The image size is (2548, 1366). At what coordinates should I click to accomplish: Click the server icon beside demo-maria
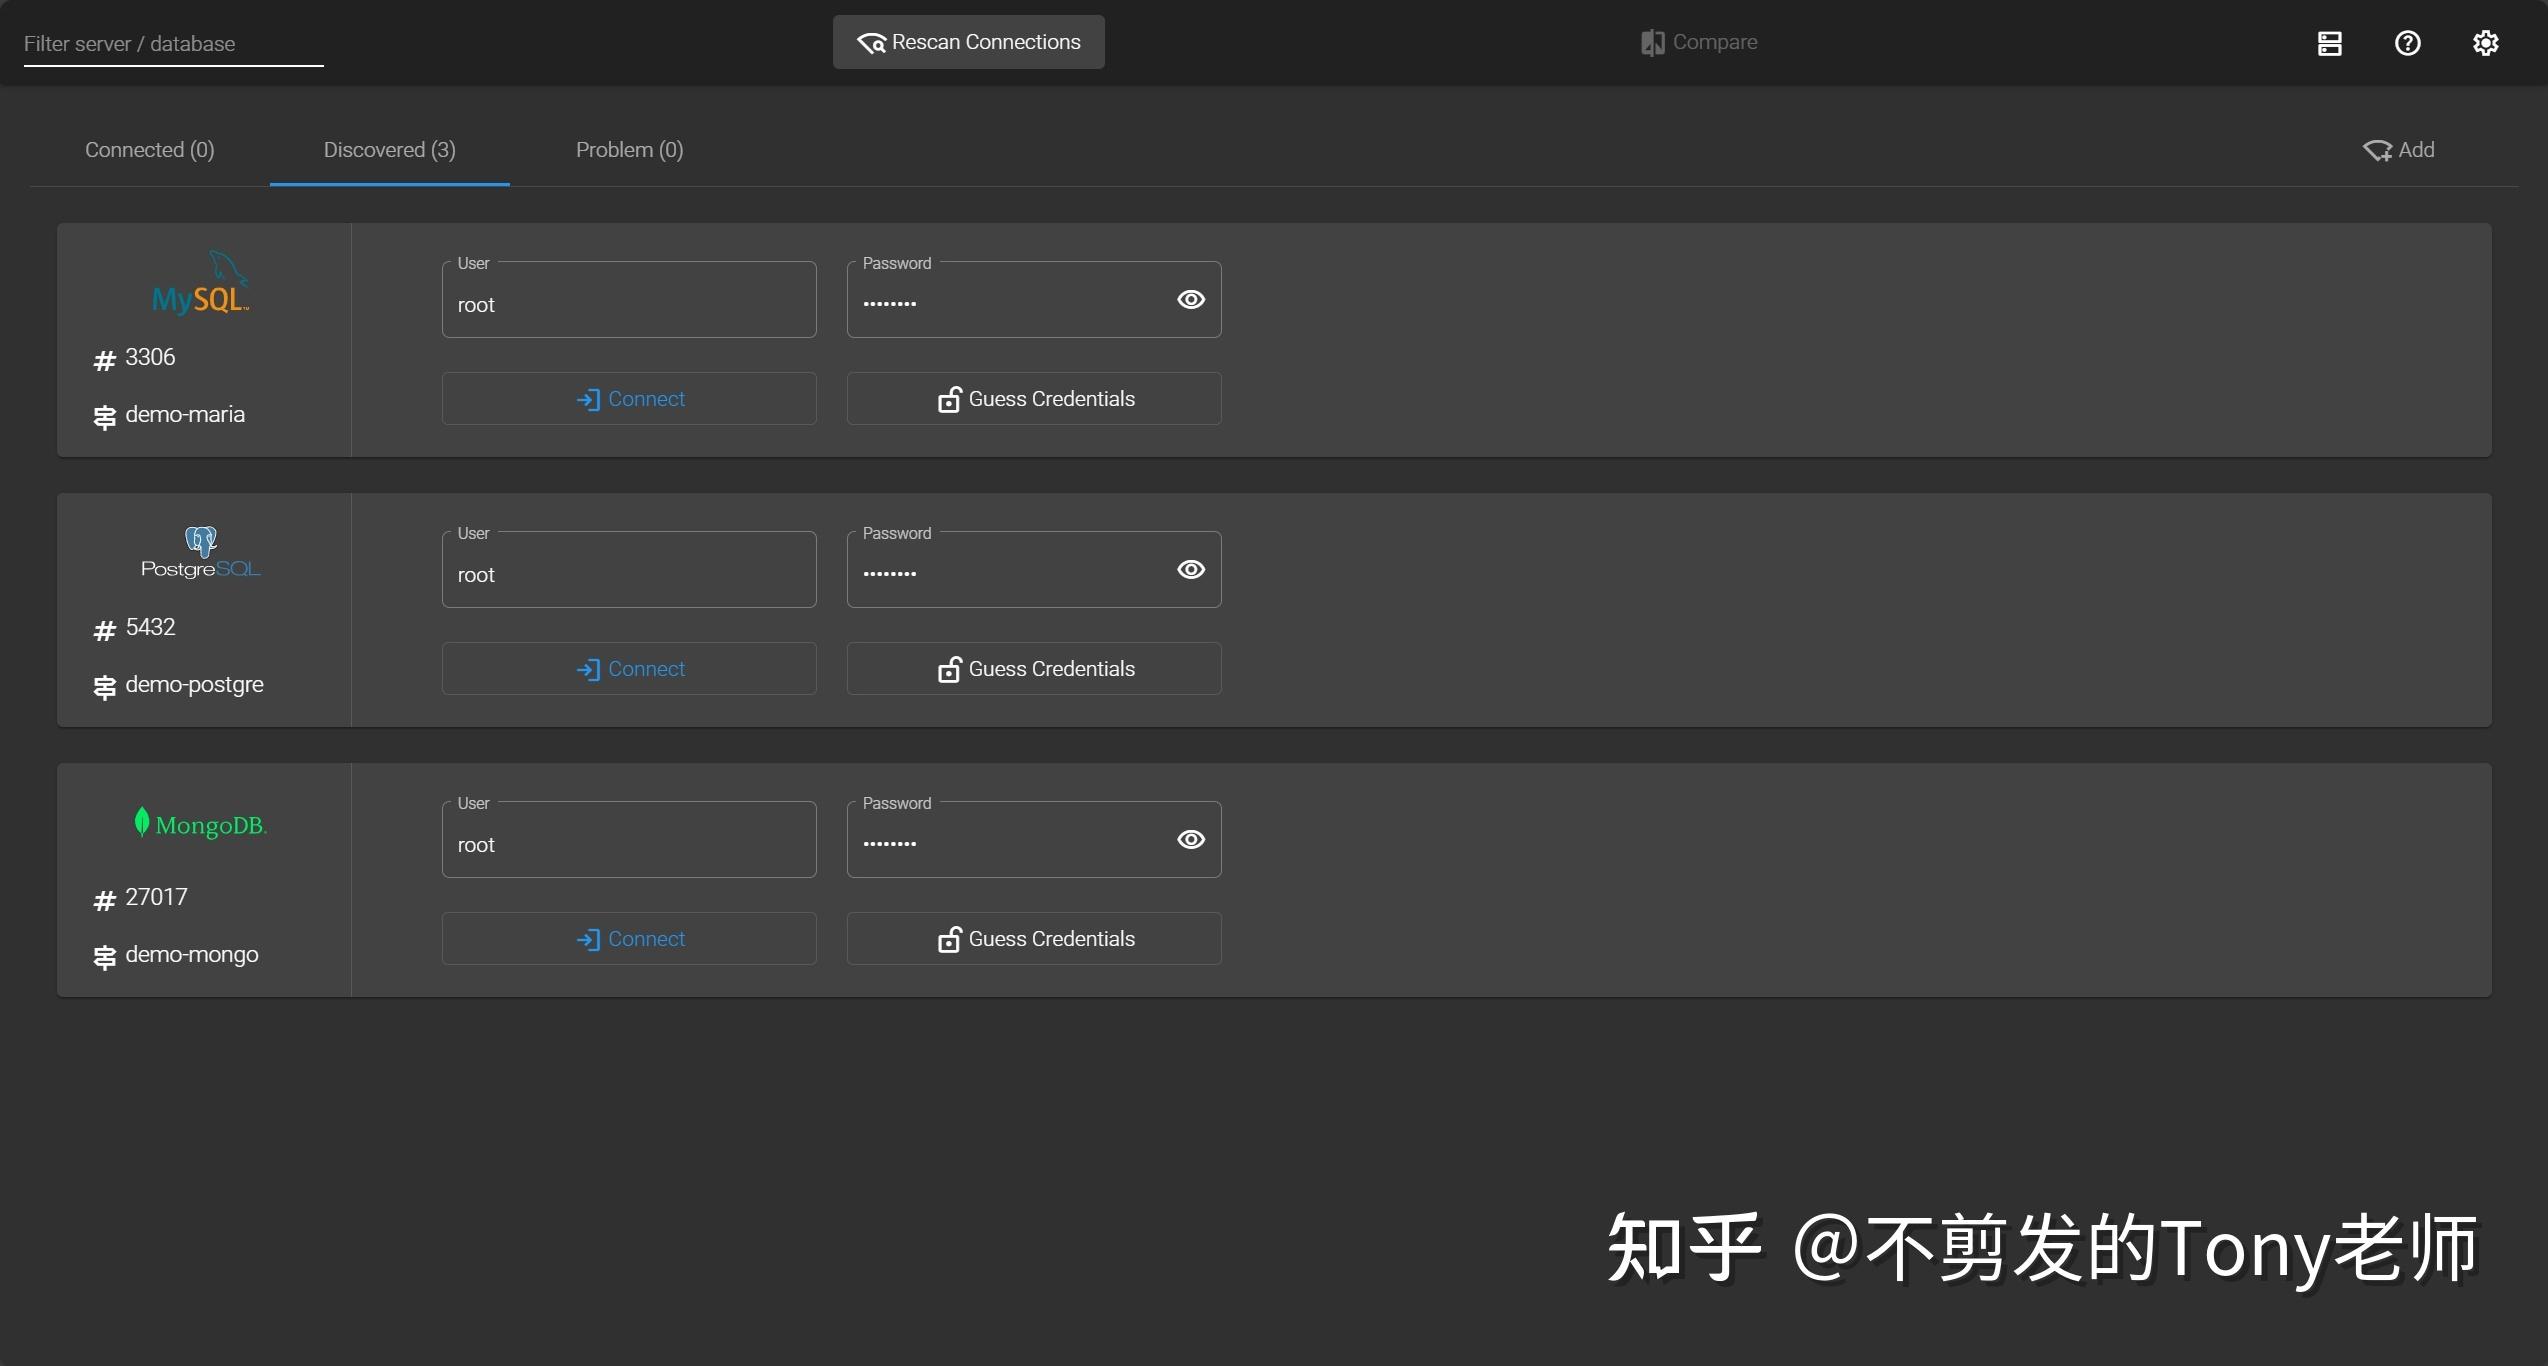pyautogui.click(x=104, y=416)
